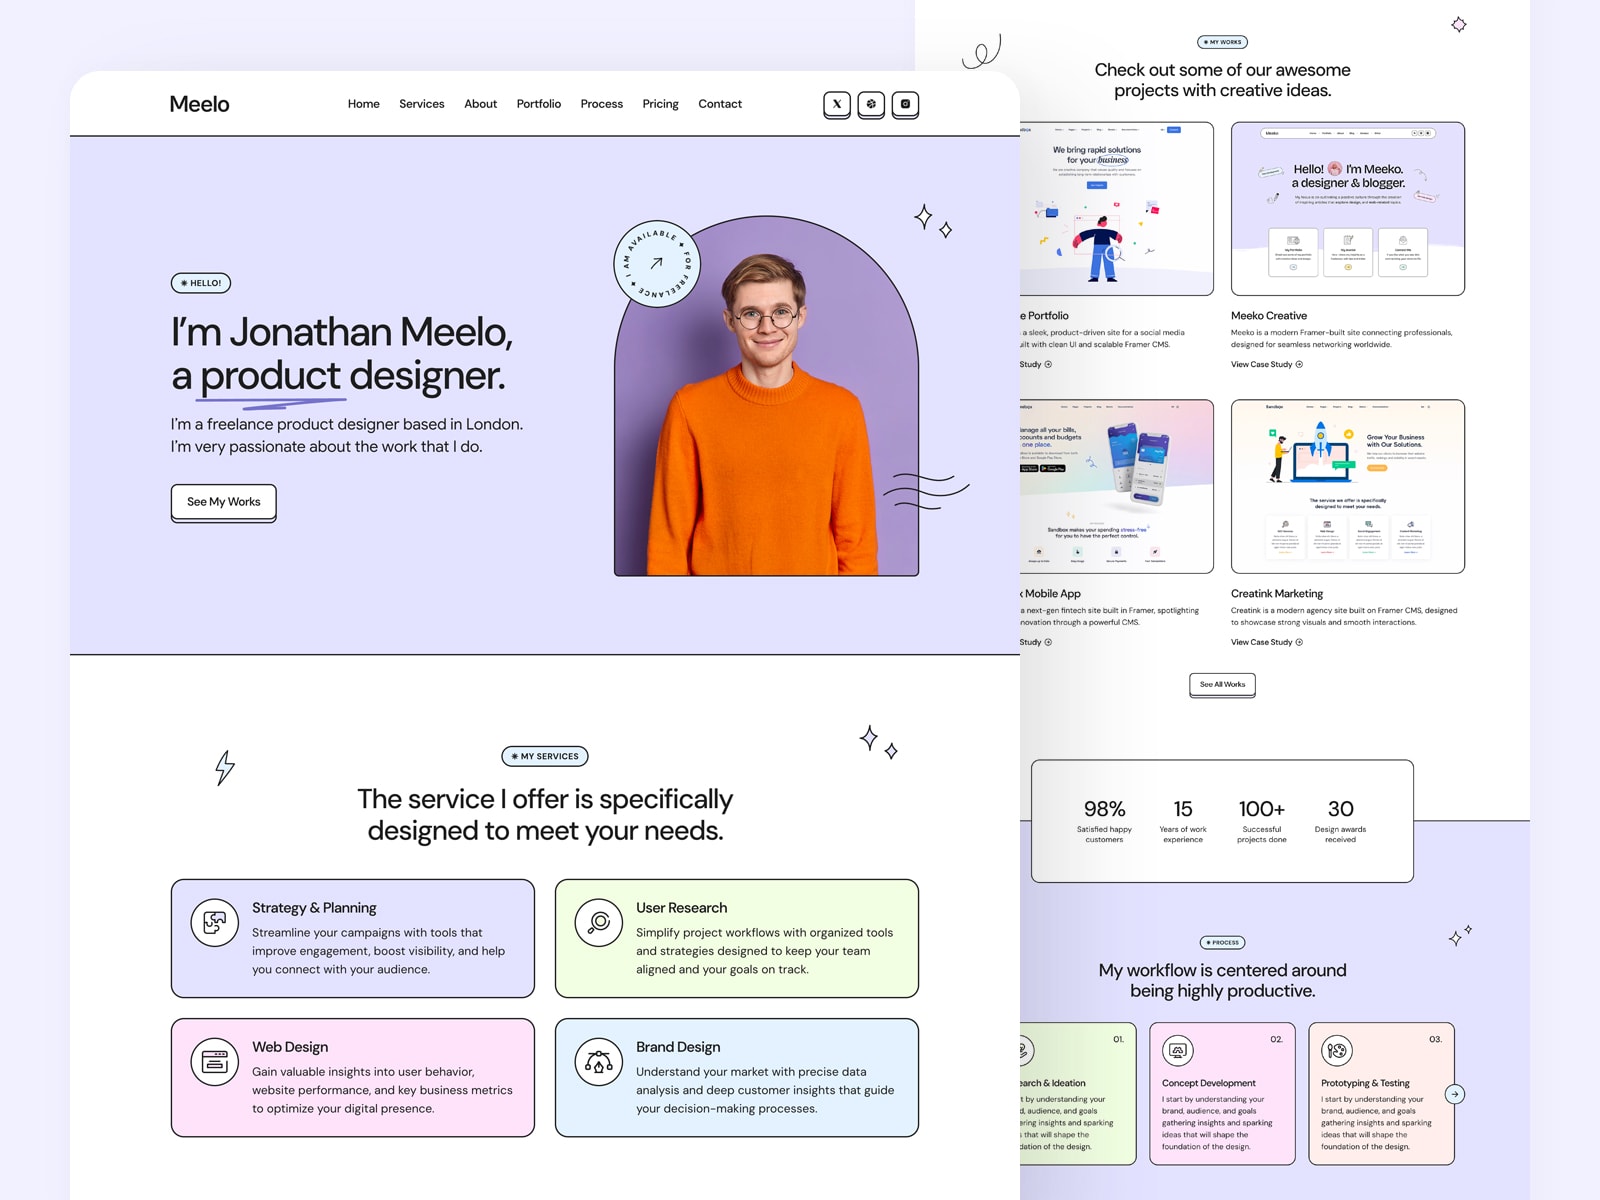Click the 'MY WORKS' badge
The height and width of the screenshot is (1200, 1600).
pos(1222,42)
